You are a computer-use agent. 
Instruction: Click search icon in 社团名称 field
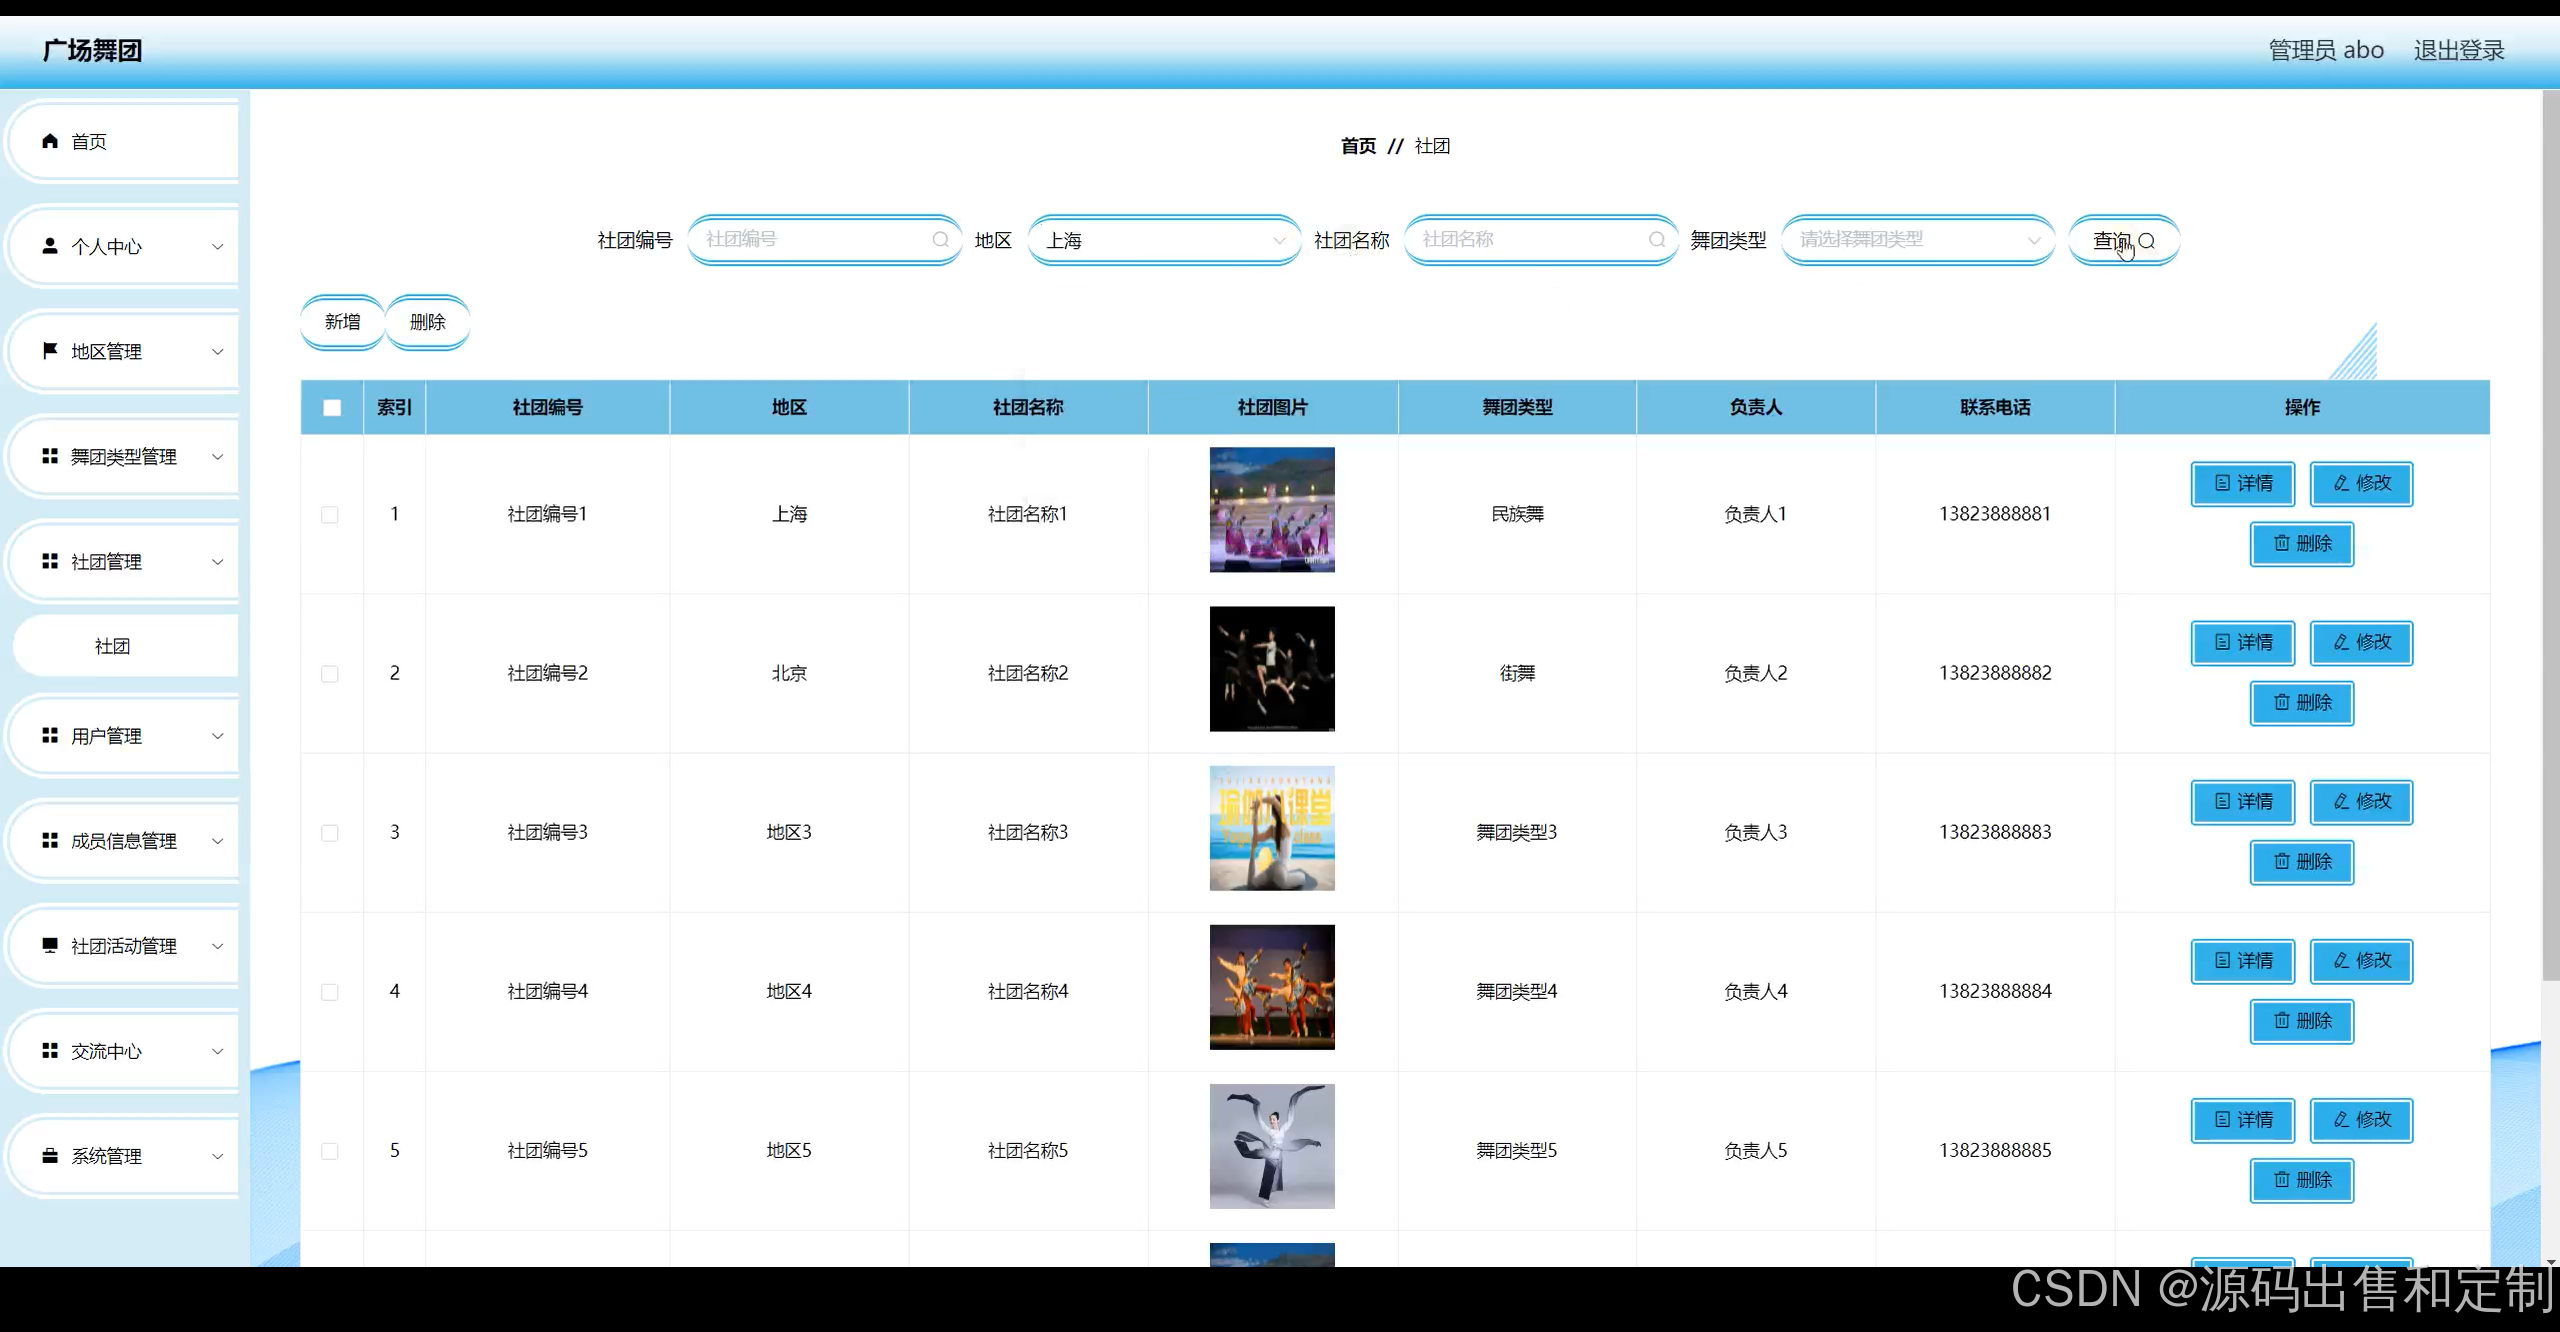pos(1656,240)
